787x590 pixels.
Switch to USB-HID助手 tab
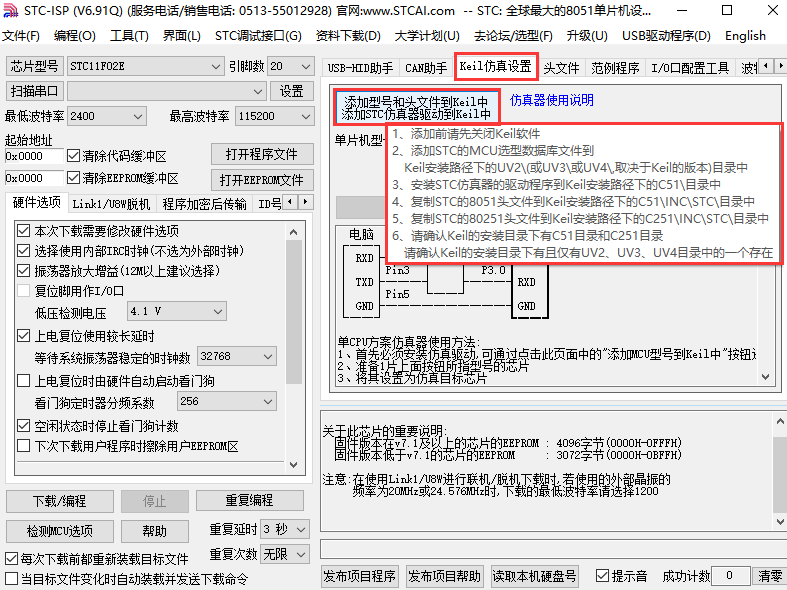(360, 68)
